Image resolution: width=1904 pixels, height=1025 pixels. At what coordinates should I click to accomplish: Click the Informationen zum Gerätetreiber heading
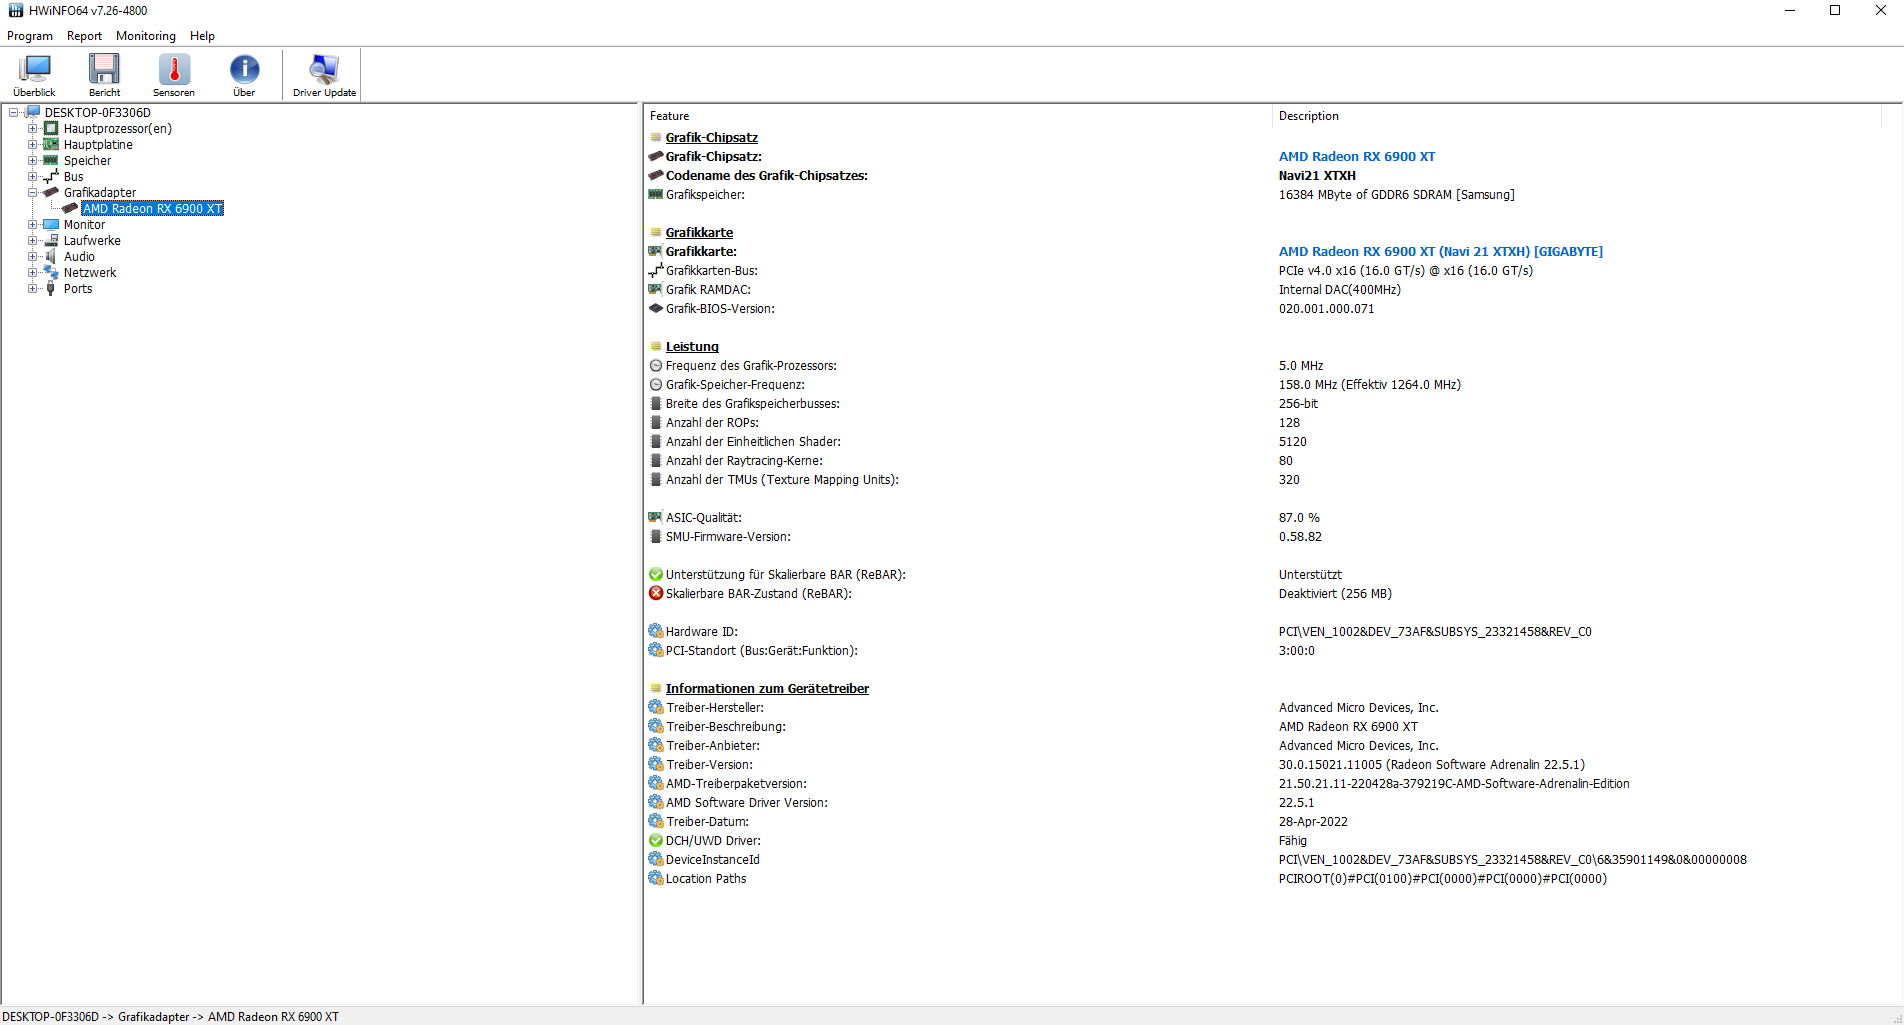pyautogui.click(x=767, y=688)
